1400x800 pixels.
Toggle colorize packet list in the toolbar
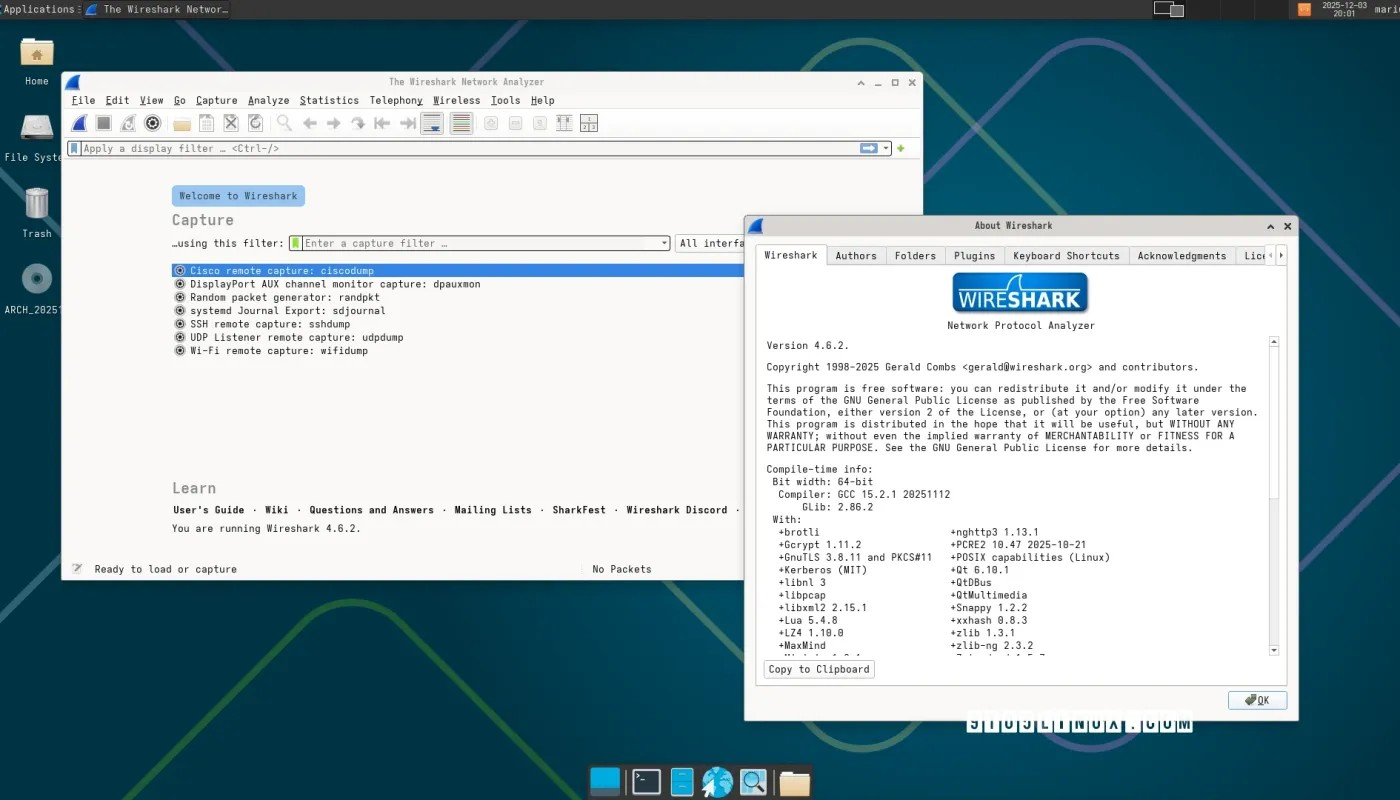[460, 122]
